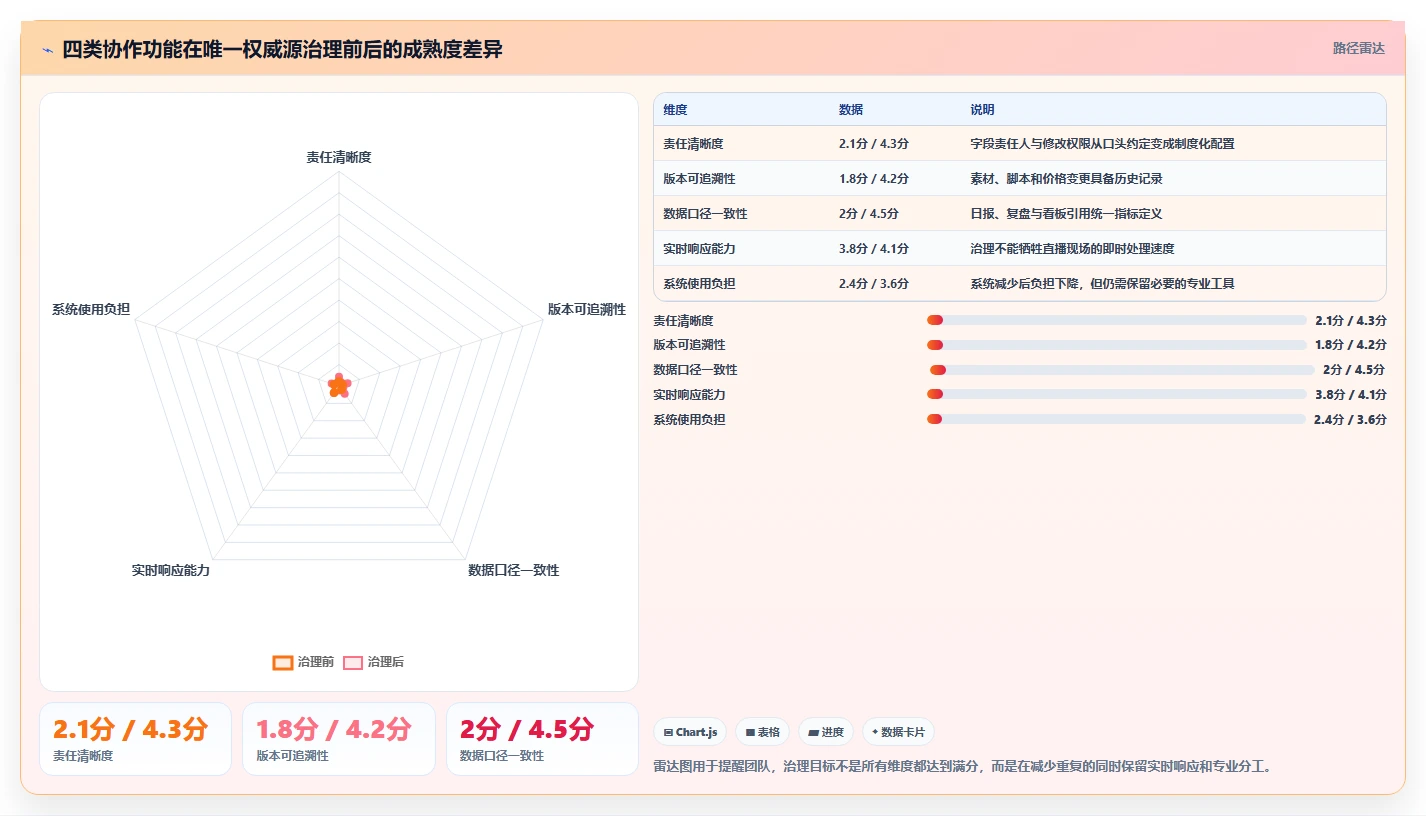Open the pink 版本可追溯性 data card

tap(339, 739)
